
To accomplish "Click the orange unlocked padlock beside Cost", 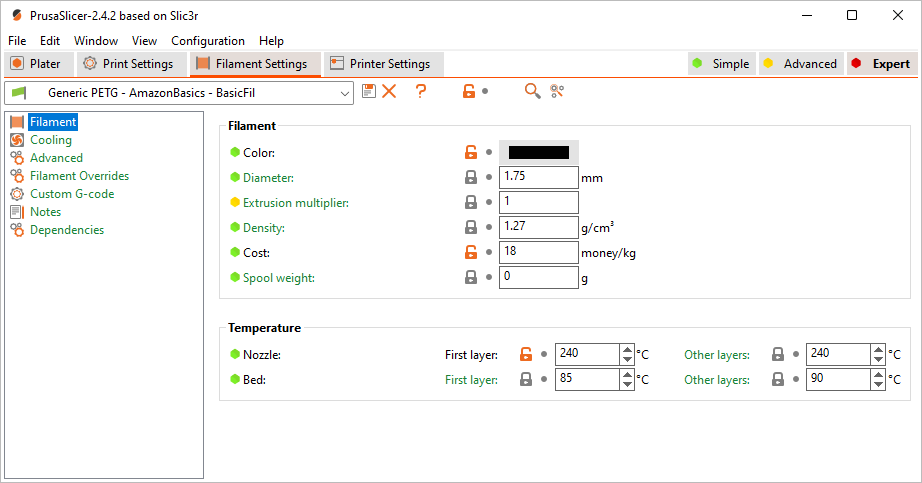I will click(x=470, y=252).
